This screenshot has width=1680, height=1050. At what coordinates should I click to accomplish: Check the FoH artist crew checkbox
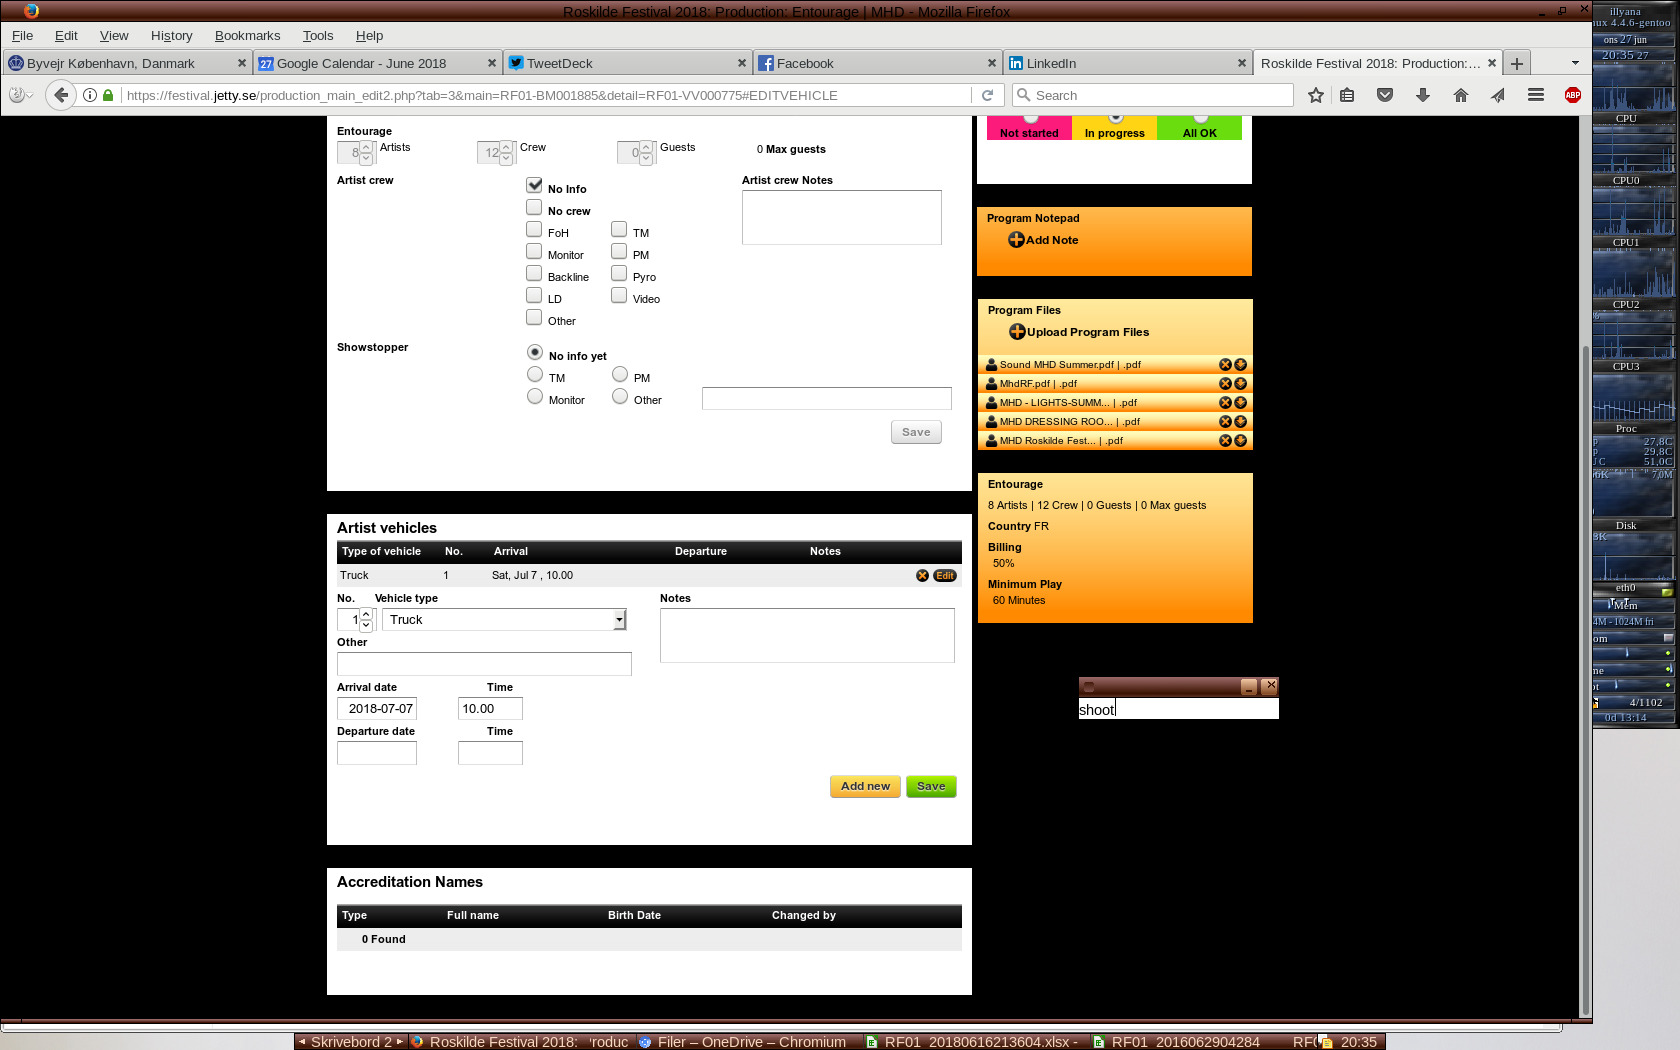tap(534, 230)
